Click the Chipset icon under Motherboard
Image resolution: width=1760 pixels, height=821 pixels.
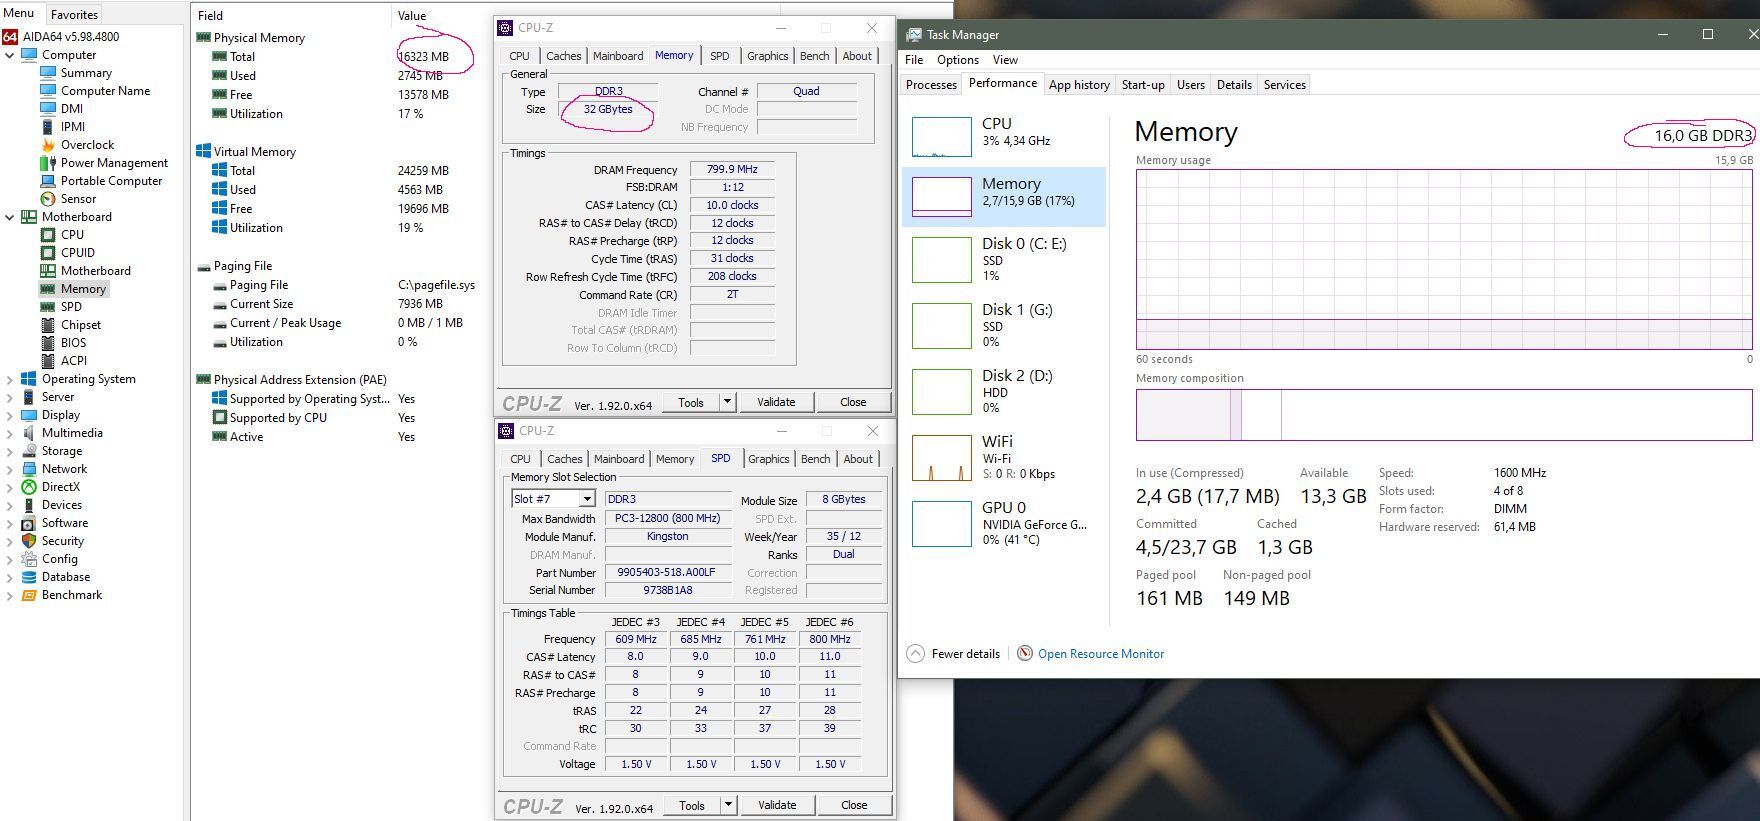pyautogui.click(x=47, y=325)
